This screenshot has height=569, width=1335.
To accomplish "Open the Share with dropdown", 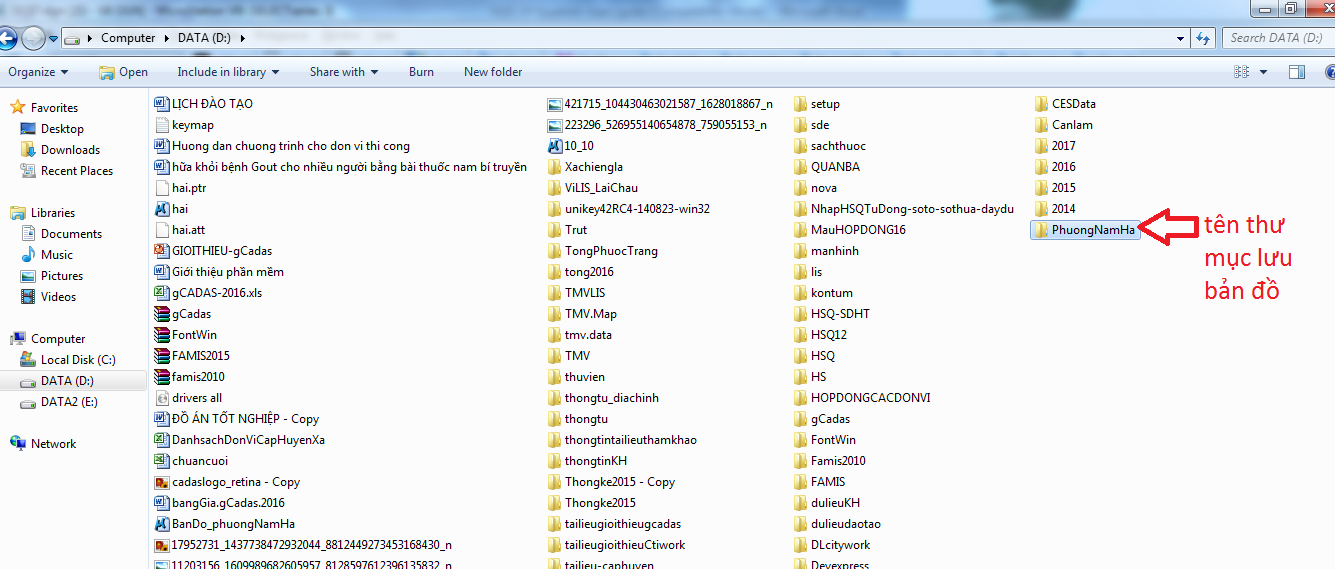I will 343,72.
